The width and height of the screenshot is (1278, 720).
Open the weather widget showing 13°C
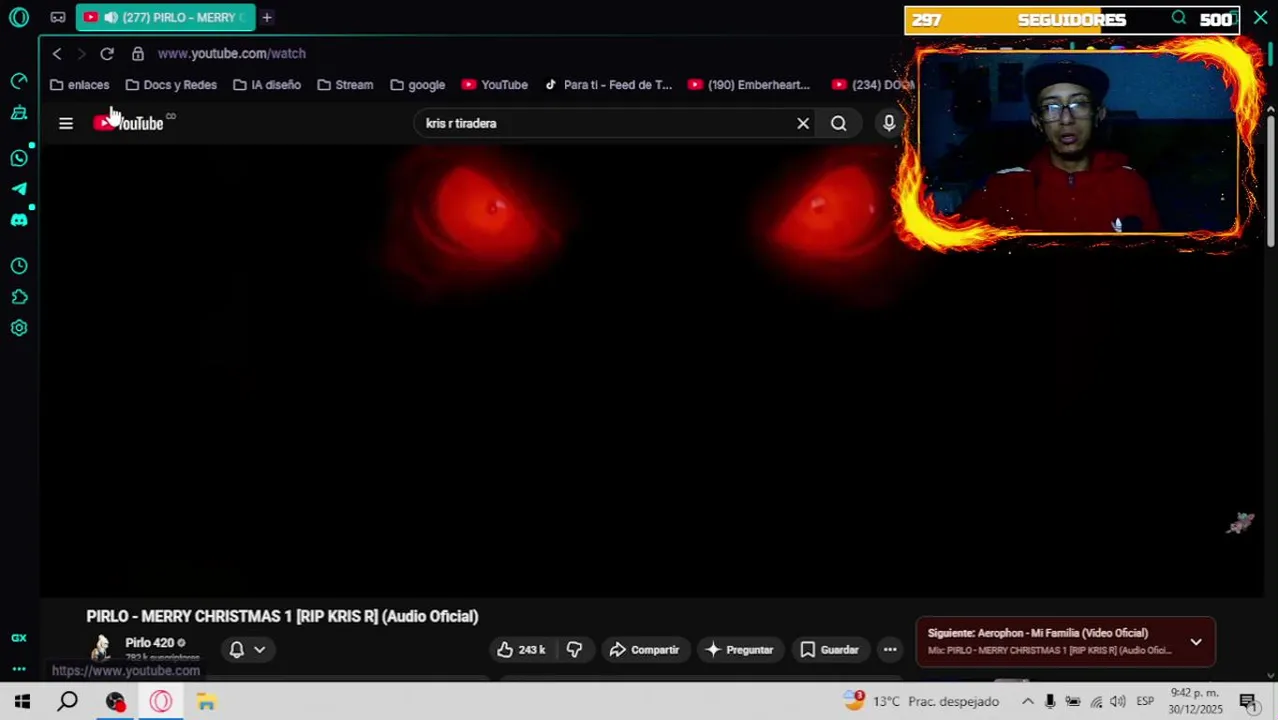pyautogui.click(x=921, y=702)
